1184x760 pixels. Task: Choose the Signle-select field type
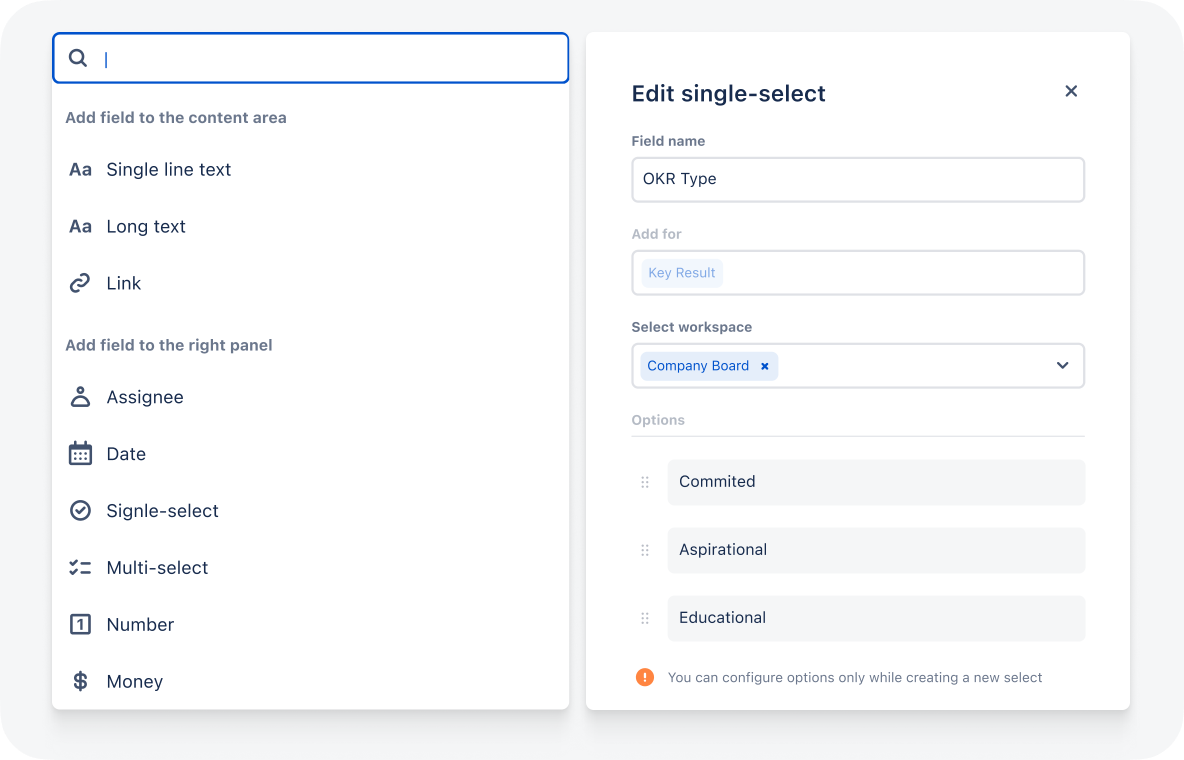pos(162,511)
